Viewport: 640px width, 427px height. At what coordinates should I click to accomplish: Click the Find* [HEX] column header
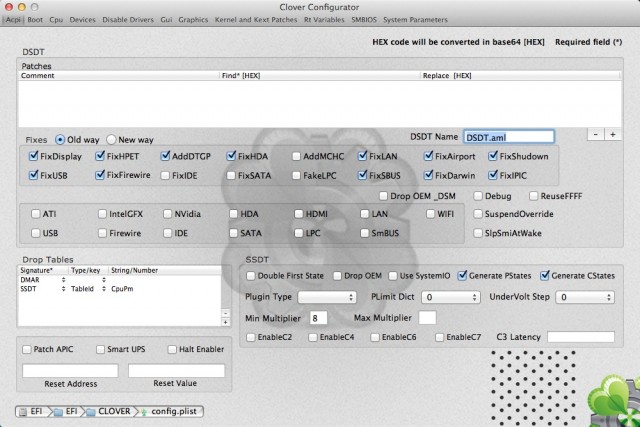point(319,76)
